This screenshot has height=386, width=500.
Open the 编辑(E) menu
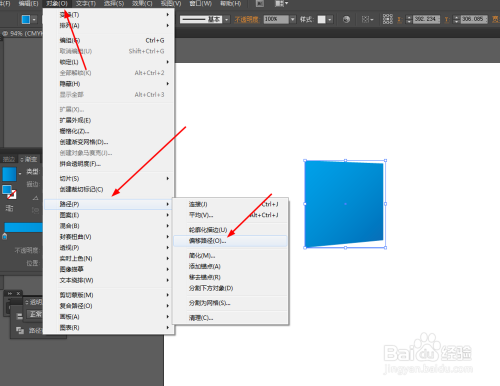click(x=28, y=4)
